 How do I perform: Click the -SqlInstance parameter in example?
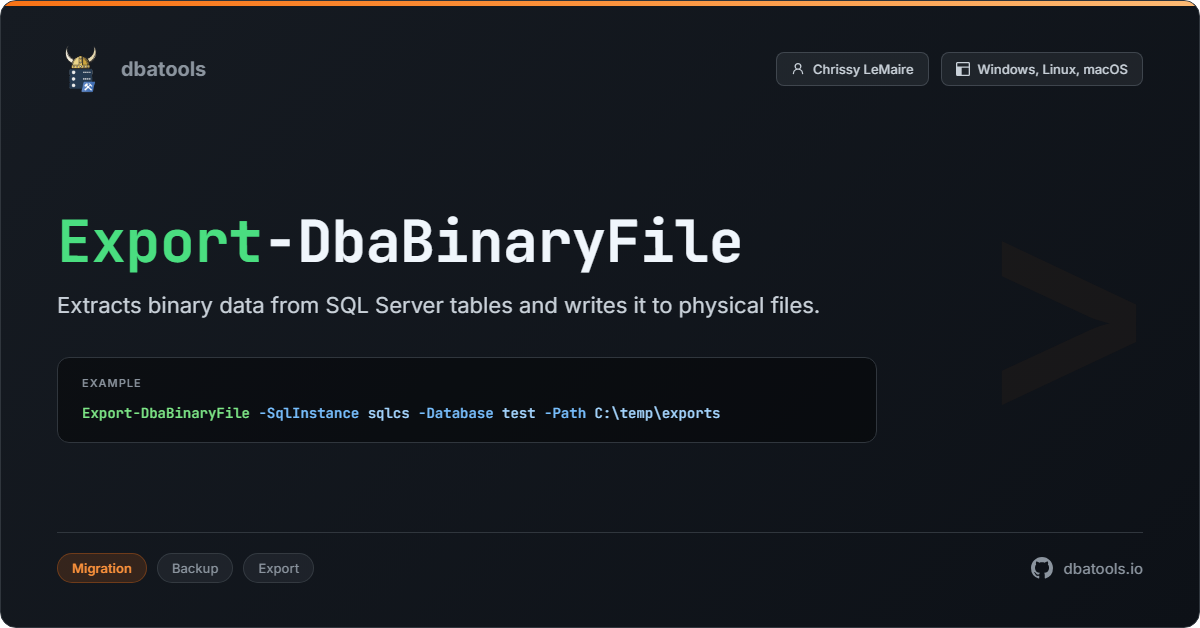309,413
